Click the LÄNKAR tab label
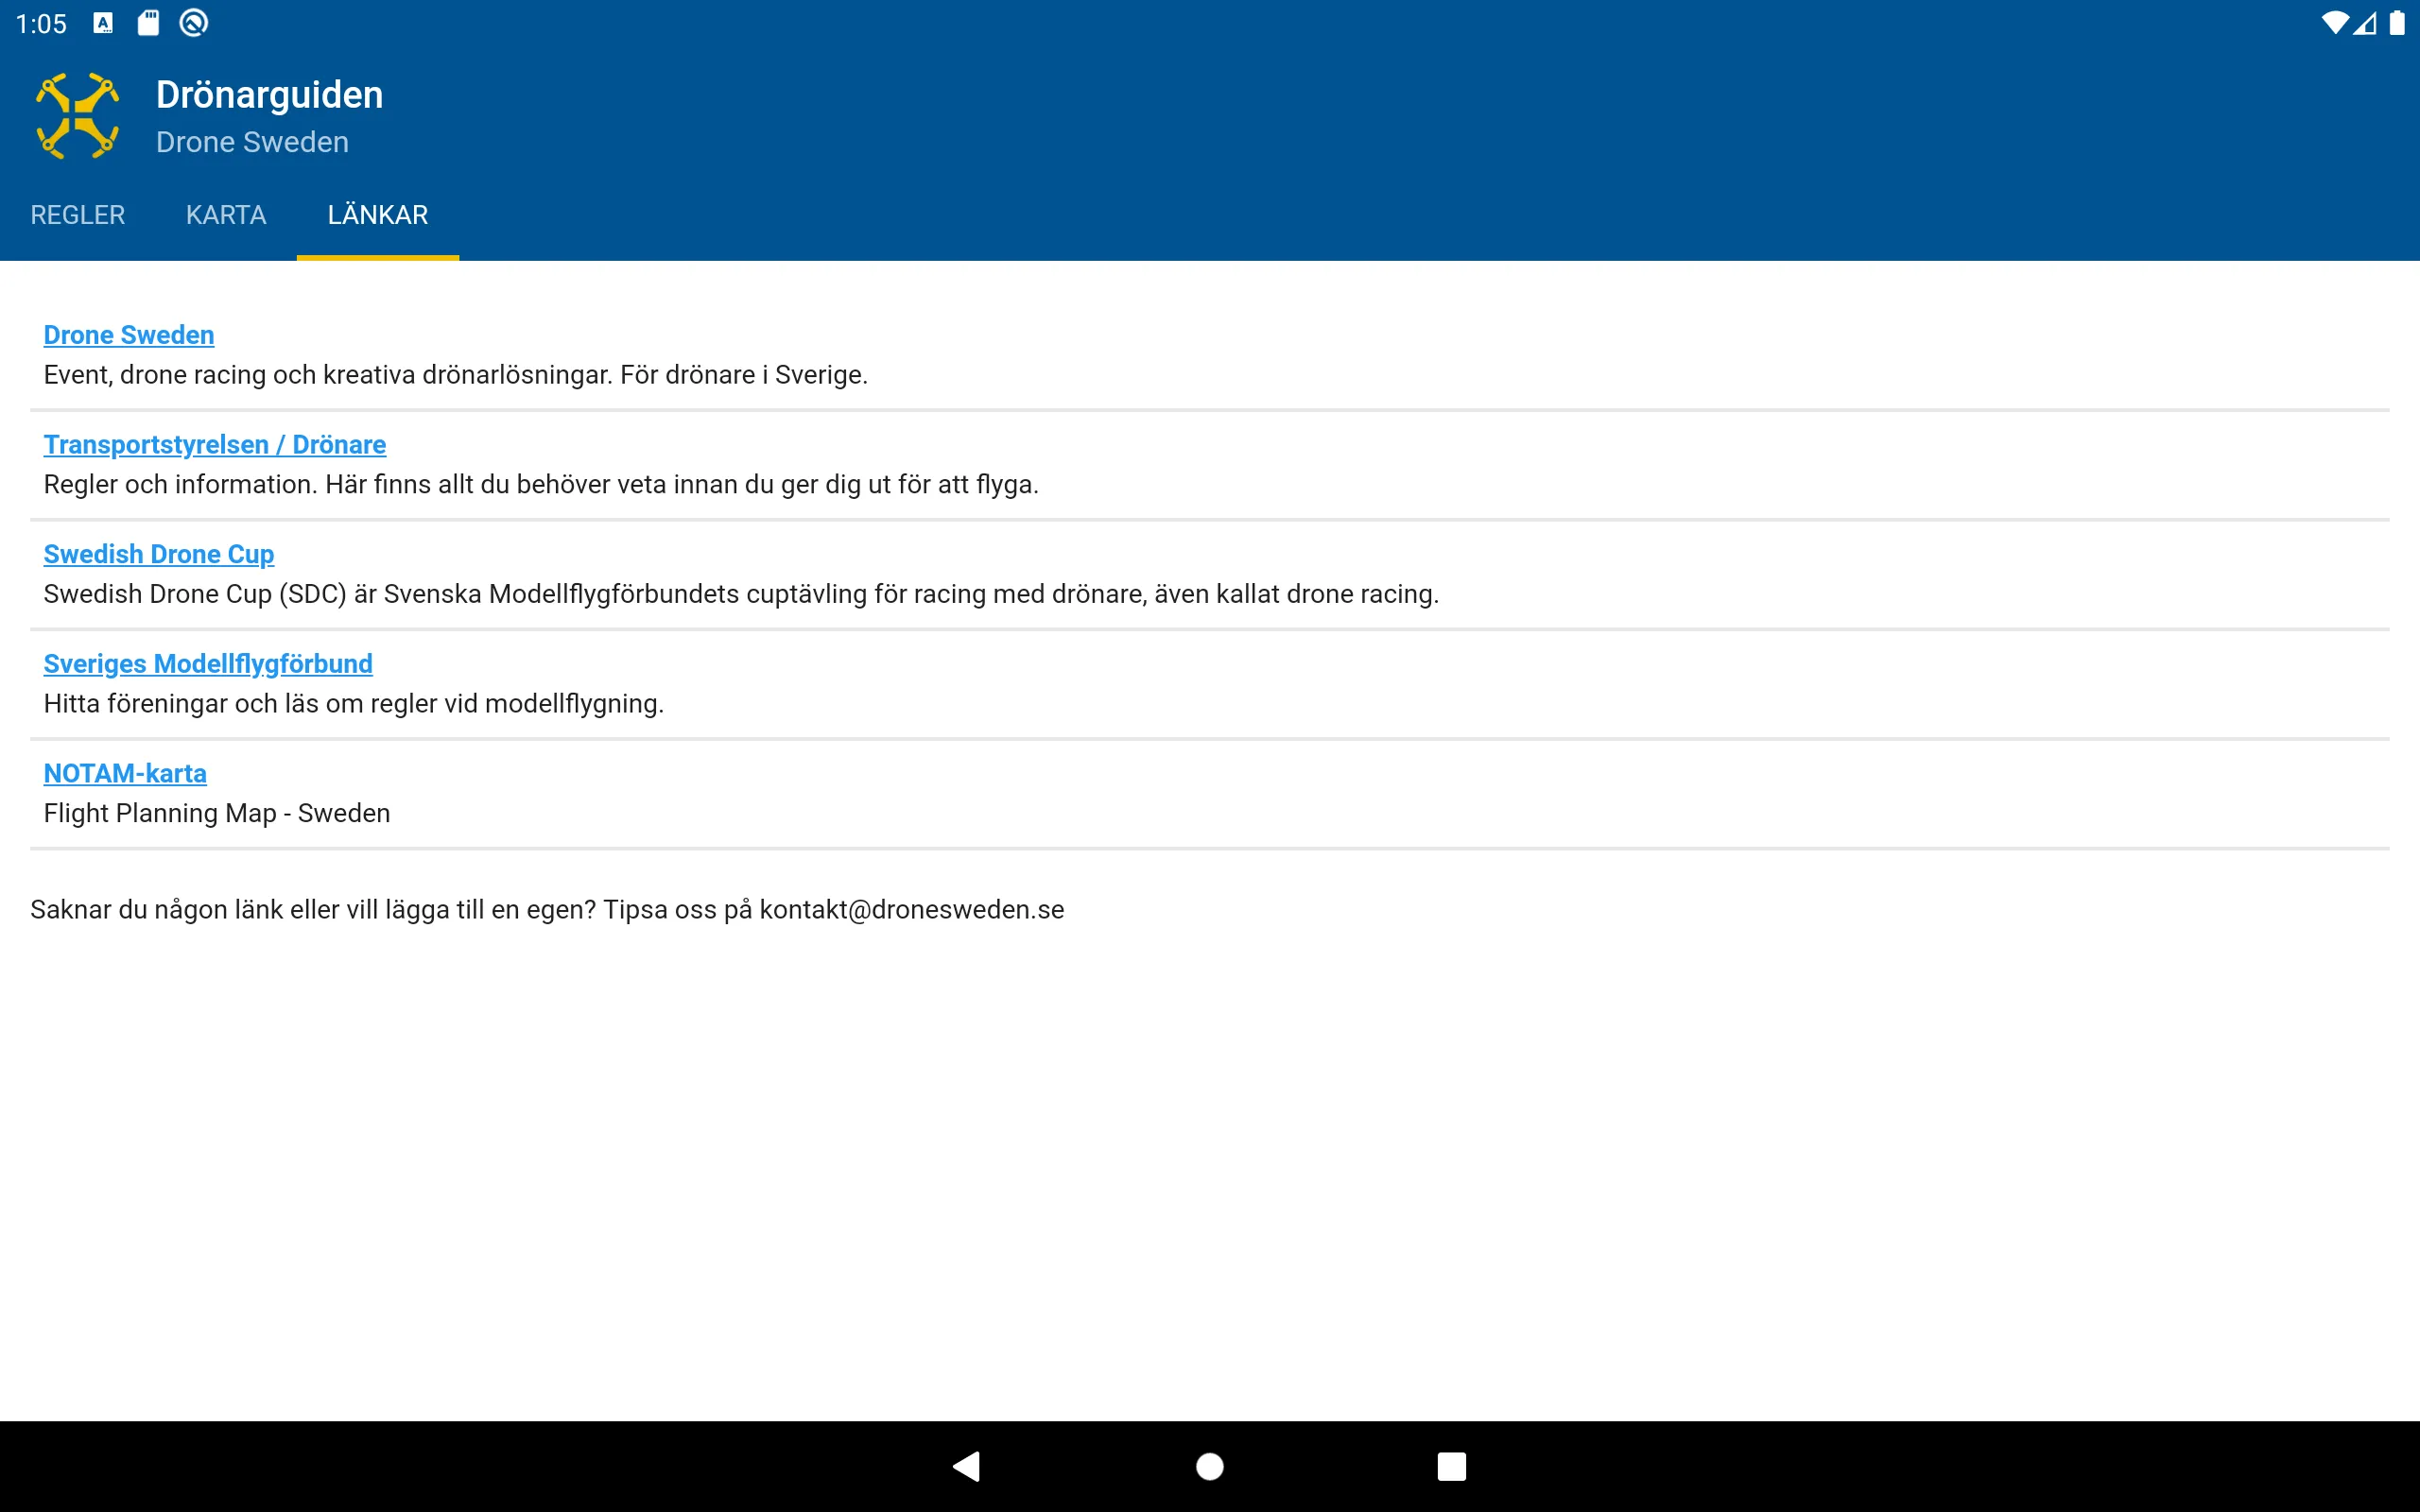2420x1512 pixels. tap(376, 215)
